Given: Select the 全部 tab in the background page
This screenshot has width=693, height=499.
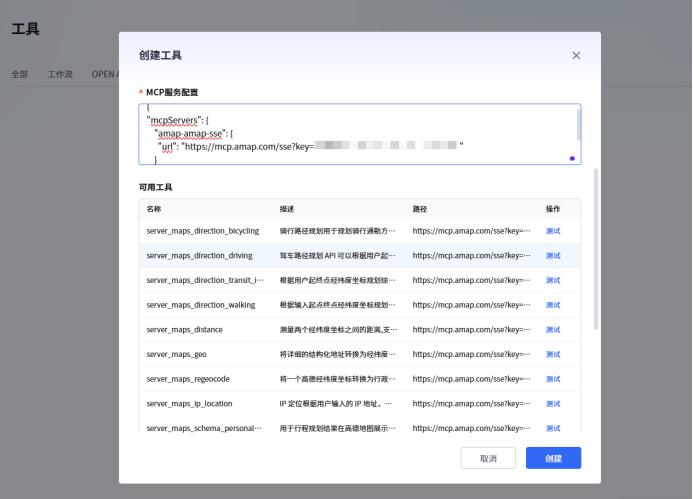Looking at the screenshot, I should tap(19, 74).
